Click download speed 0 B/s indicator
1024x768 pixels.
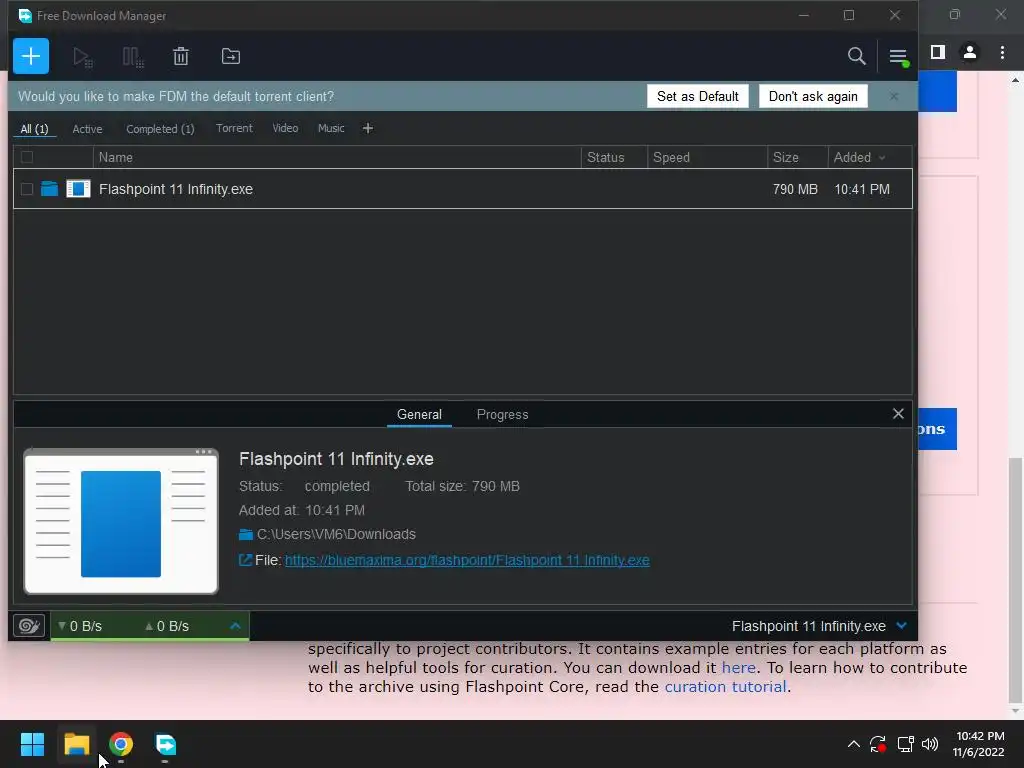[80, 626]
